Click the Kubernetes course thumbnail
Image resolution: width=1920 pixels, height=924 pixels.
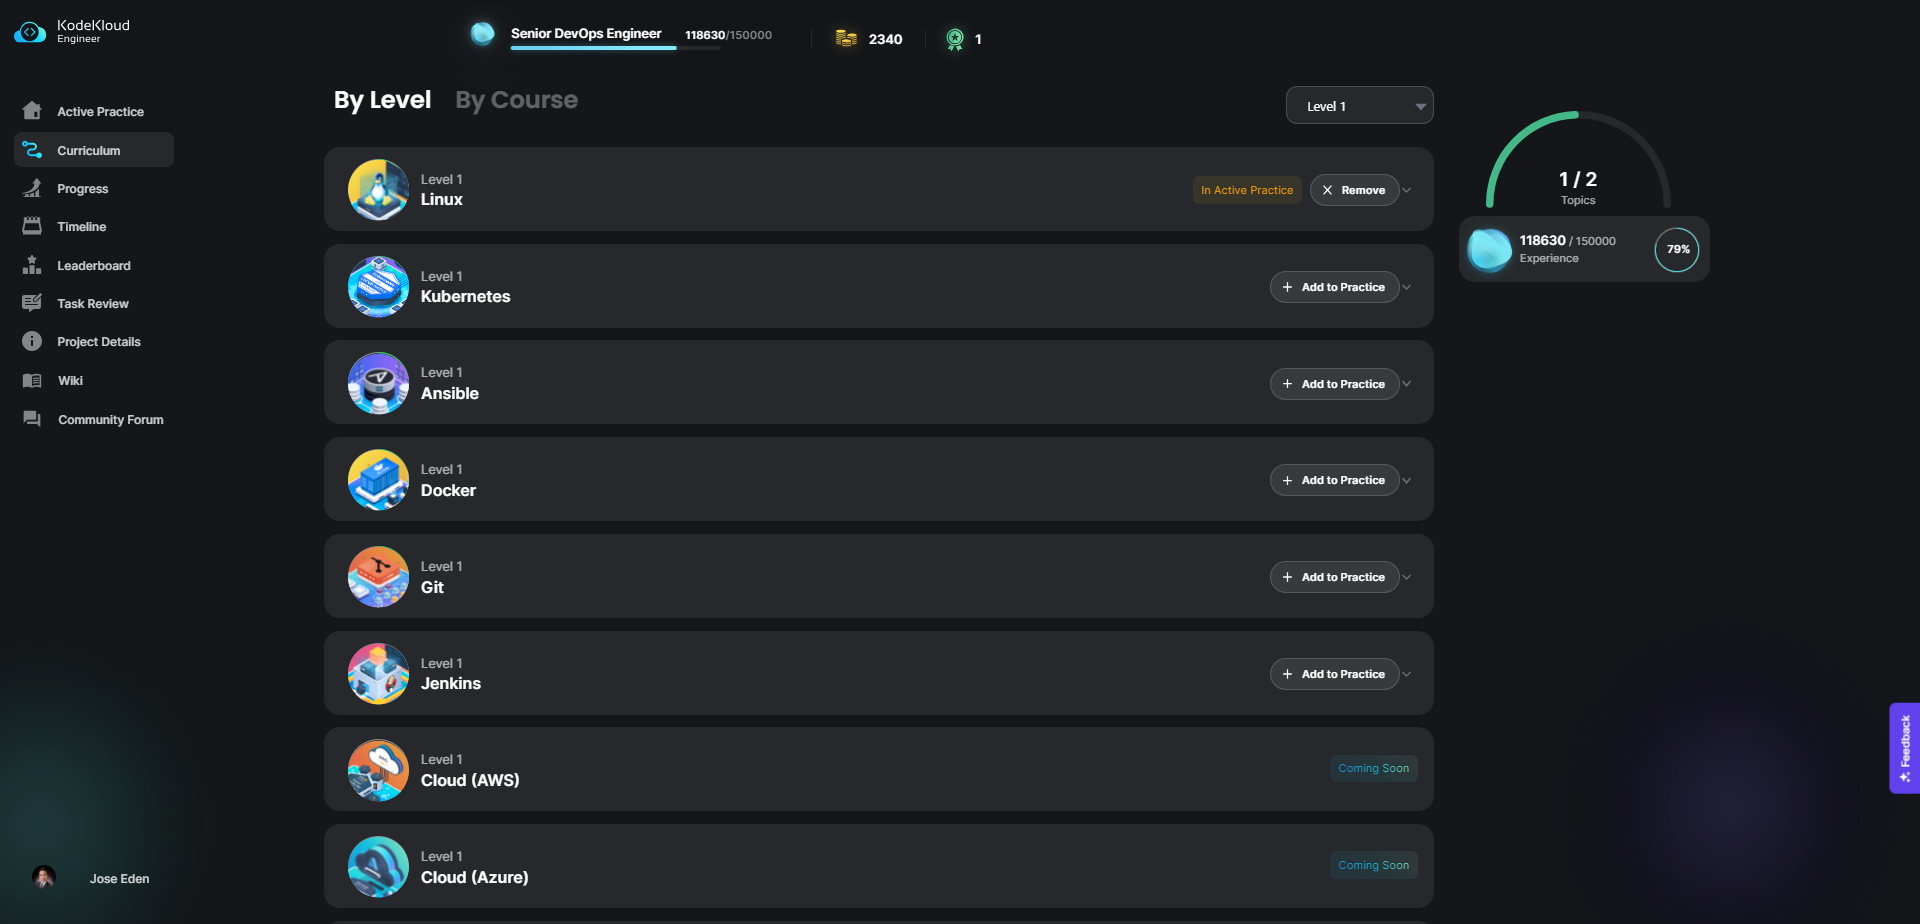pyautogui.click(x=378, y=287)
